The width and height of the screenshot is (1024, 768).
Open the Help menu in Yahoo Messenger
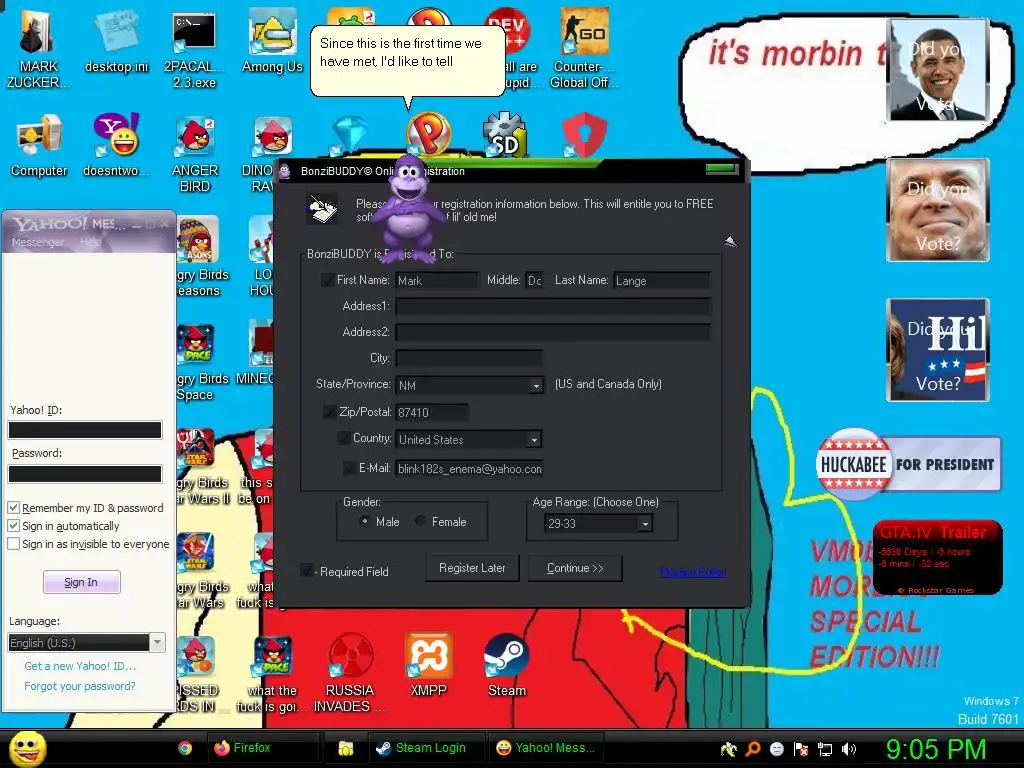click(x=90, y=242)
